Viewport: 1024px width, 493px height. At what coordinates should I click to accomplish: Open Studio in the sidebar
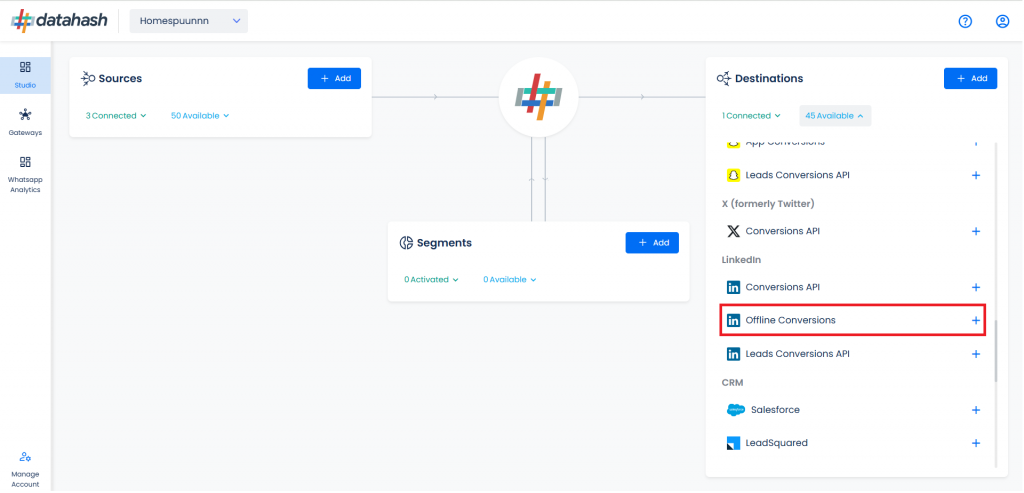point(25,76)
